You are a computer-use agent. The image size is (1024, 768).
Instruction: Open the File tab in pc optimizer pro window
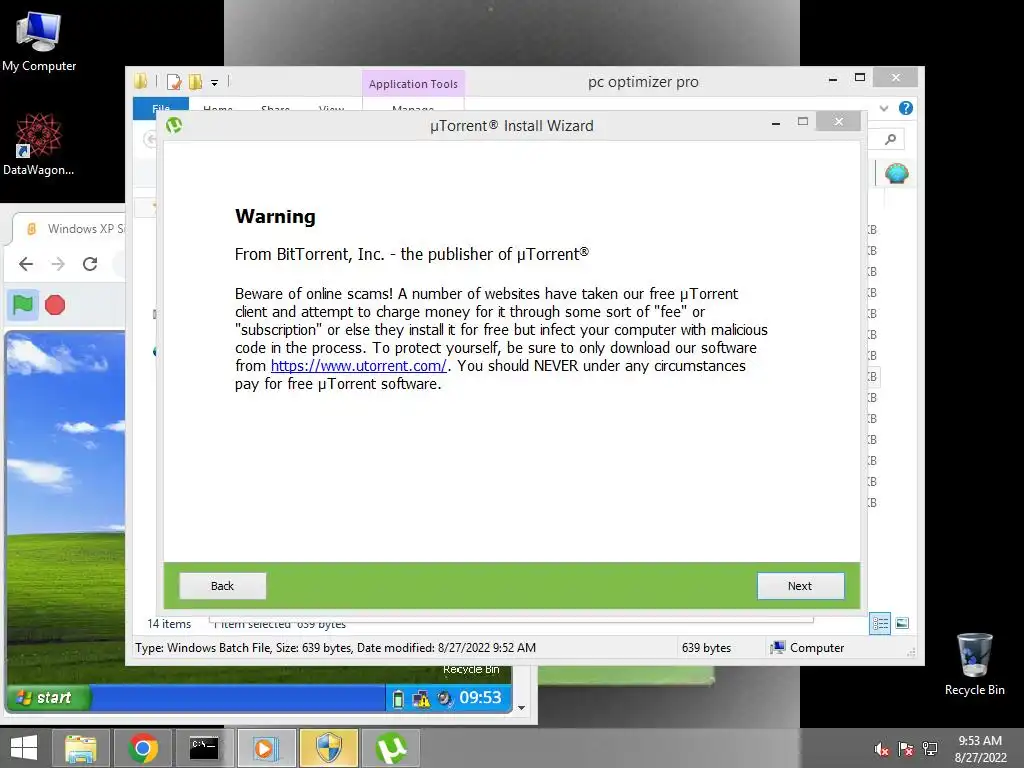pyautogui.click(x=161, y=108)
